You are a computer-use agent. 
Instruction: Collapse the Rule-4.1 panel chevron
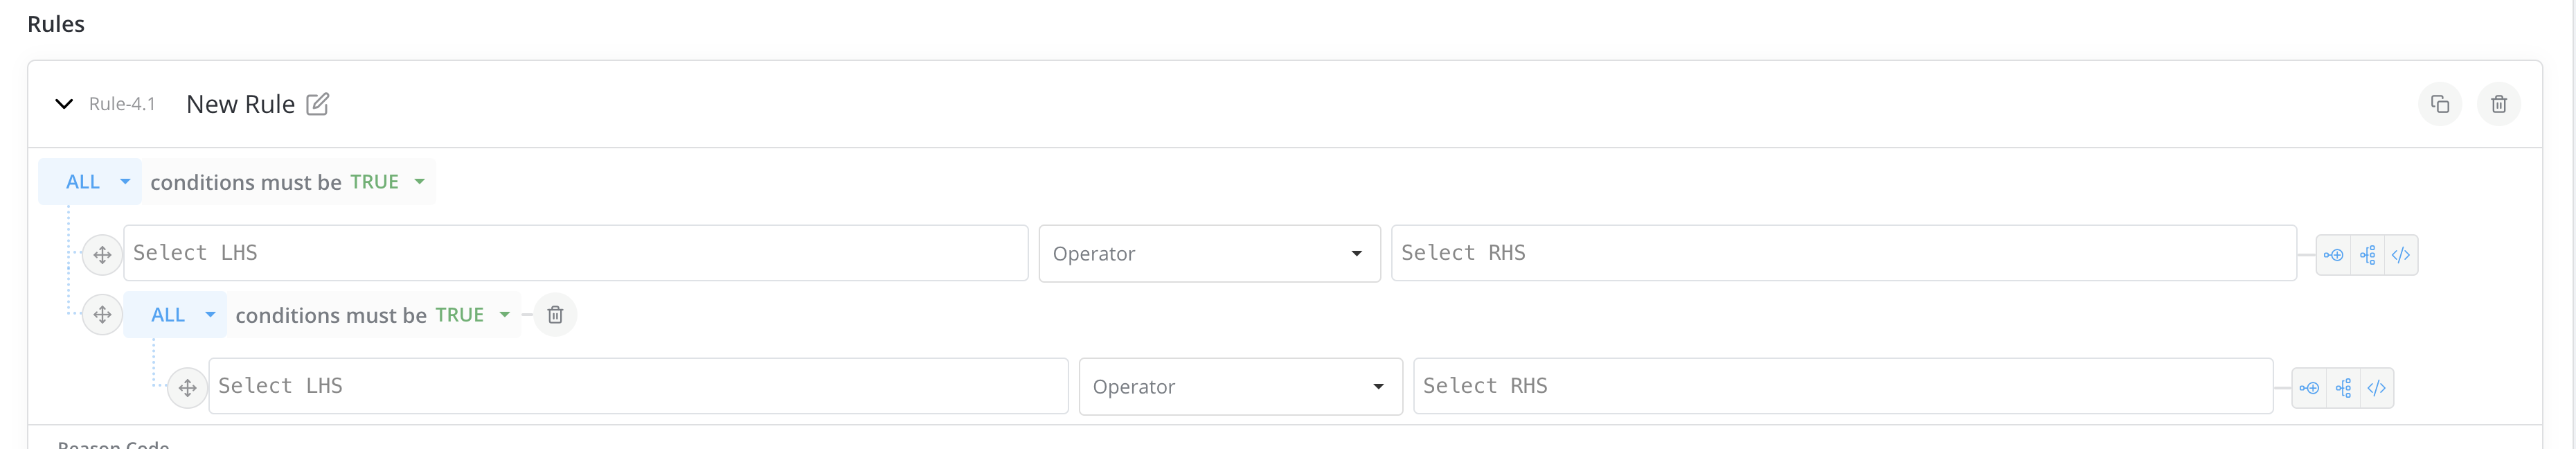coord(64,104)
